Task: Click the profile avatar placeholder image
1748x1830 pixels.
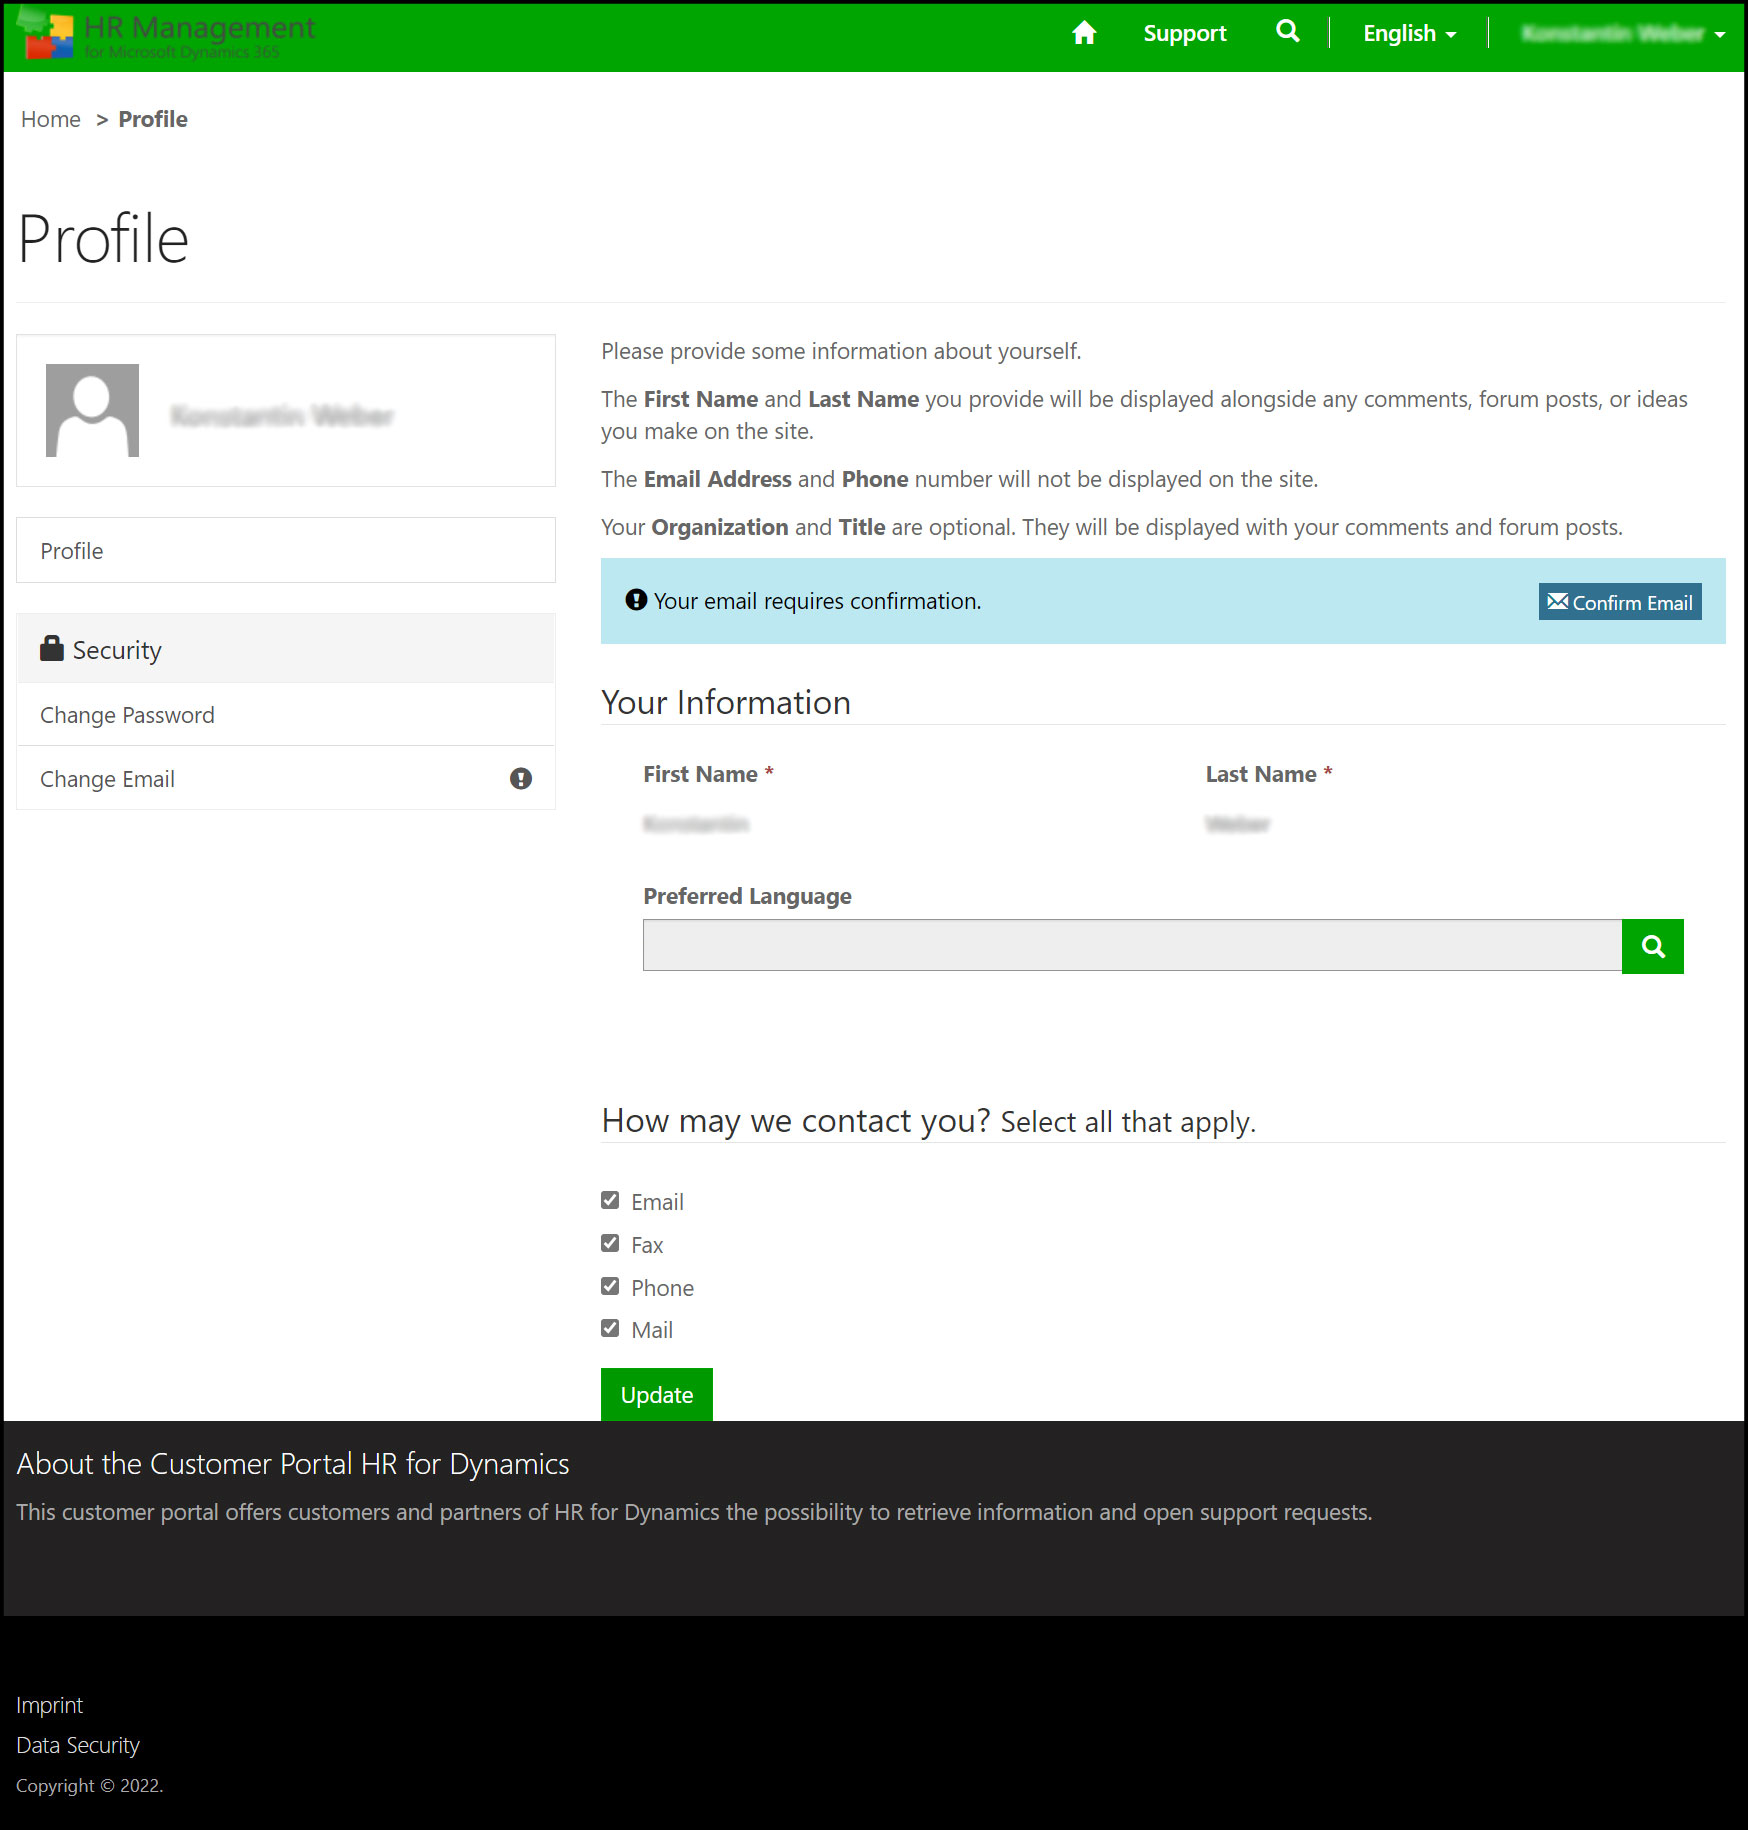Action: click(92, 410)
